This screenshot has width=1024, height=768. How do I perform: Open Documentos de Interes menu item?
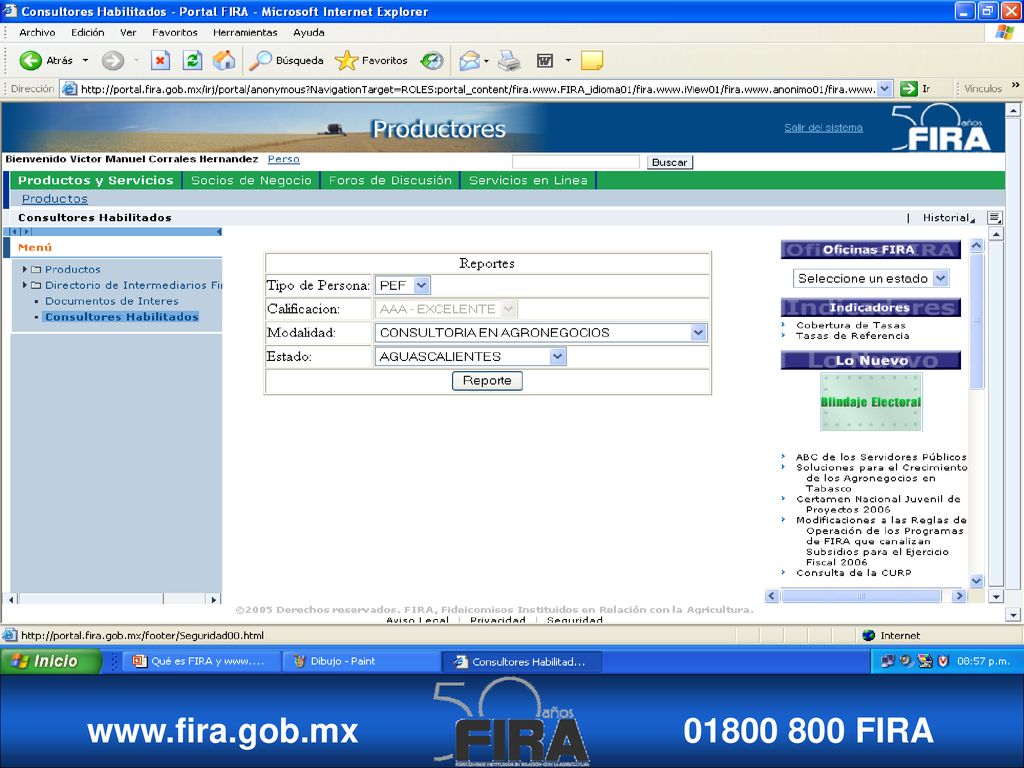[112, 301]
